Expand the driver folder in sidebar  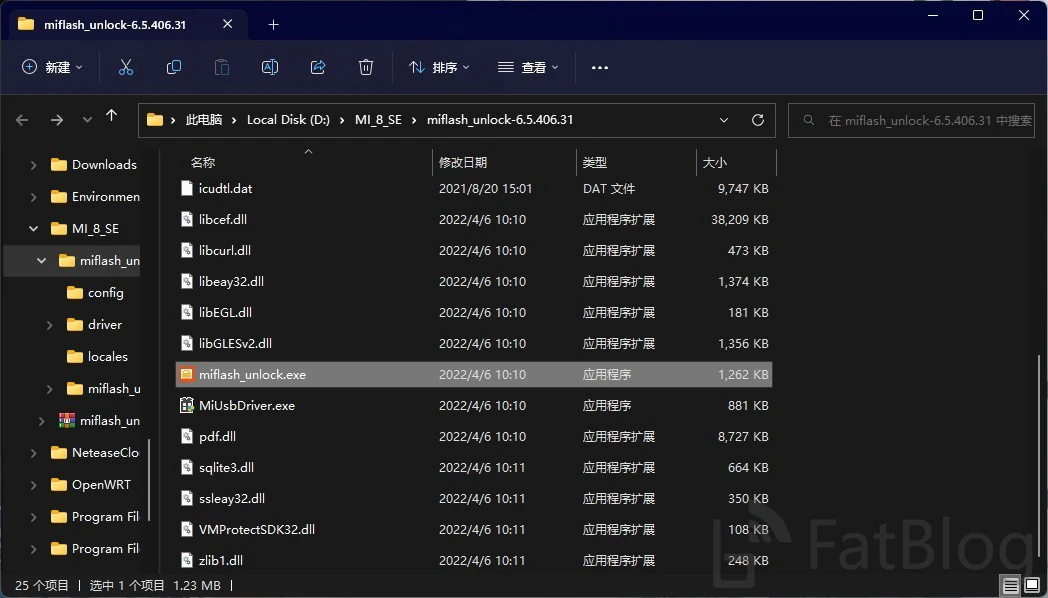pos(49,325)
